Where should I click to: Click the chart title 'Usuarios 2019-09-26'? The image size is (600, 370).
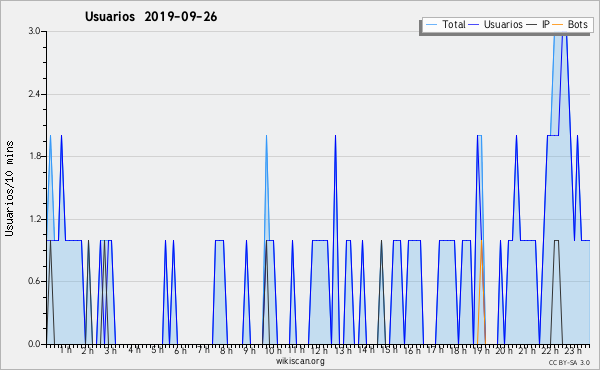[151, 17]
